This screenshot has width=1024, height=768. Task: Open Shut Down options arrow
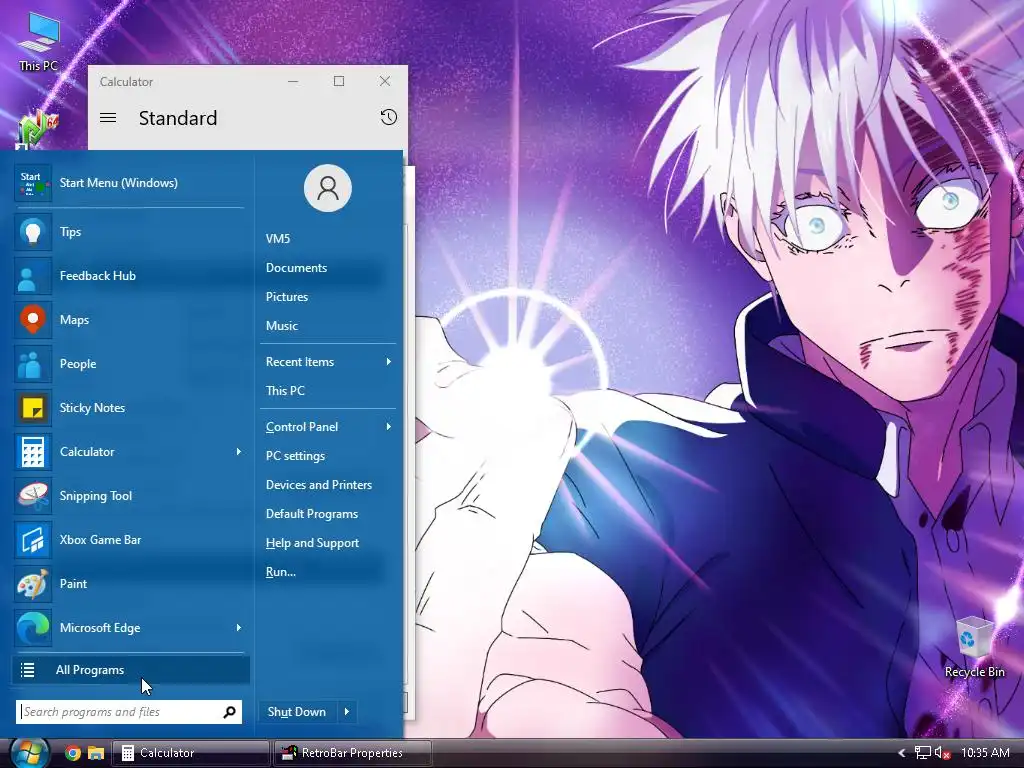[347, 712]
